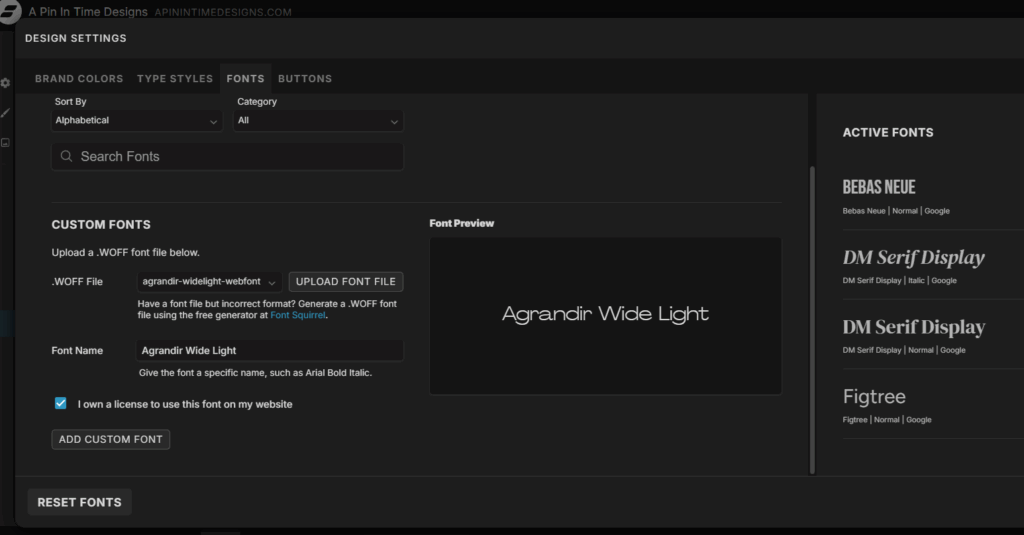Image resolution: width=1024 pixels, height=535 pixels.
Task: Click the Reset Fonts button
Action: coord(79,502)
